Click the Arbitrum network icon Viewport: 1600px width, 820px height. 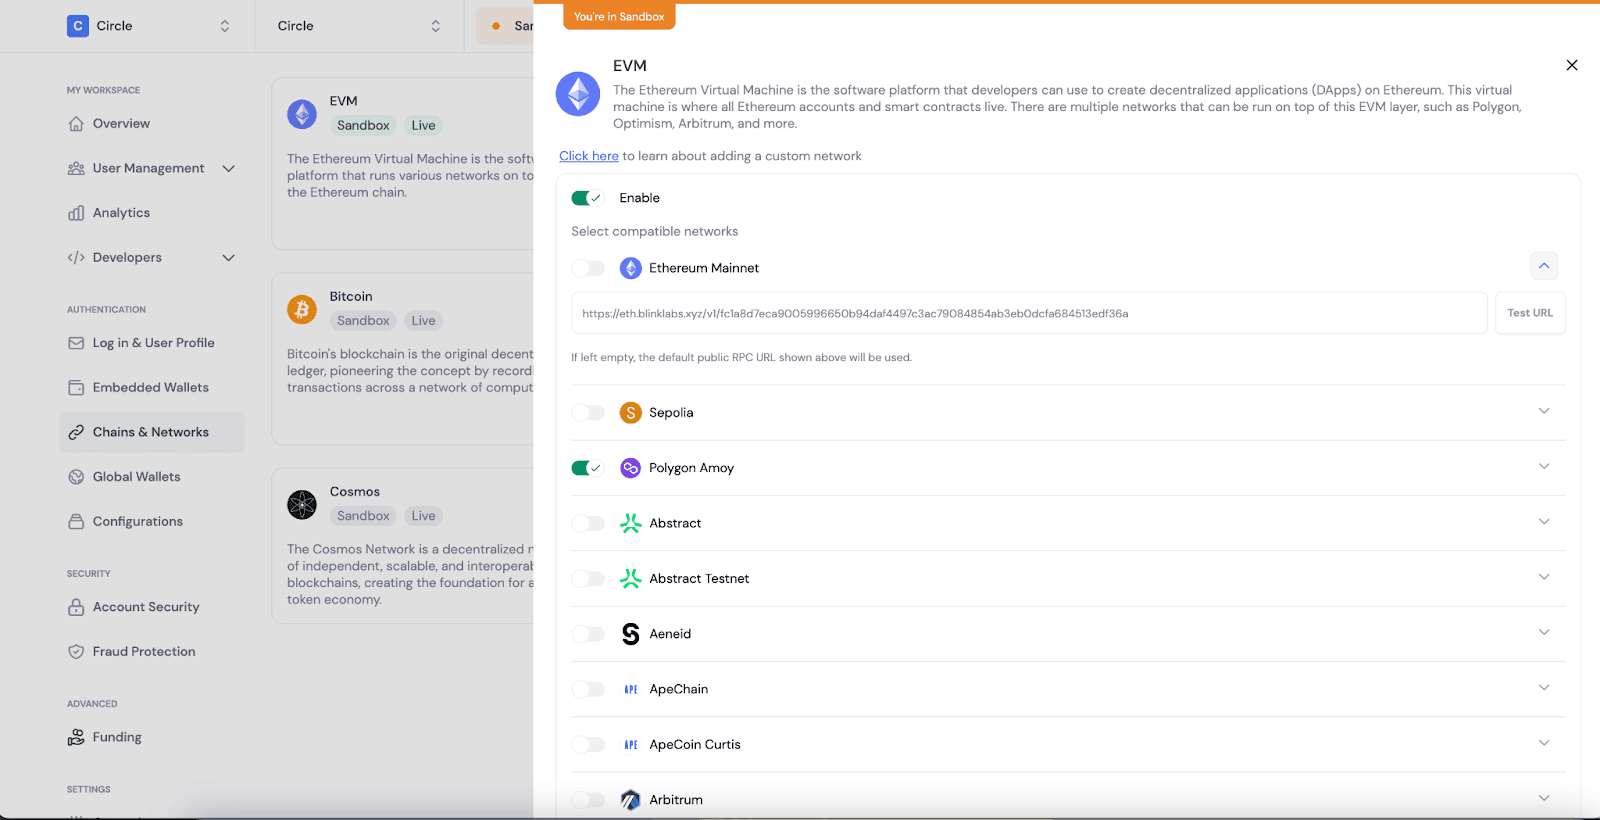[x=631, y=800]
